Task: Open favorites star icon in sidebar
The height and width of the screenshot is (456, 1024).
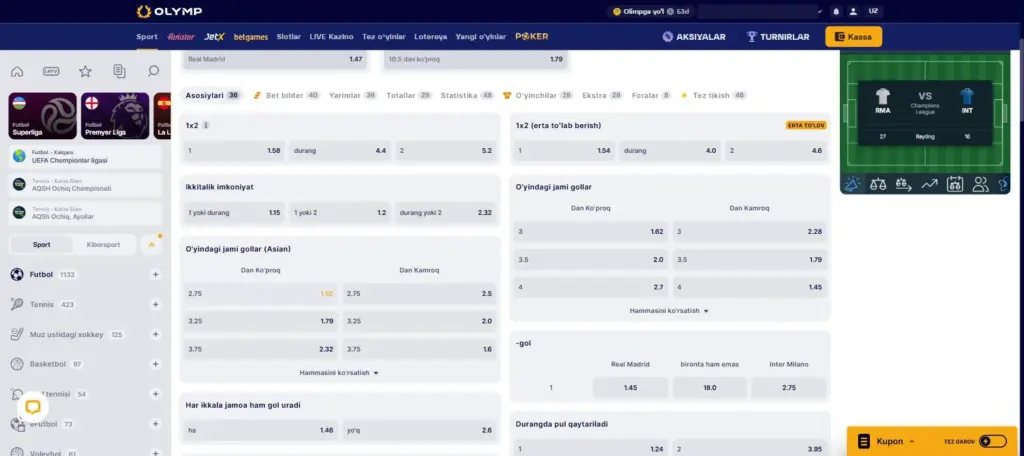Action: coord(85,71)
